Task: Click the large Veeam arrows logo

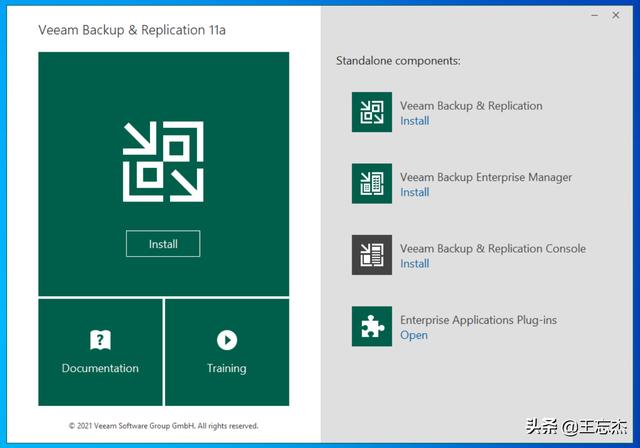Action: tap(163, 162)
